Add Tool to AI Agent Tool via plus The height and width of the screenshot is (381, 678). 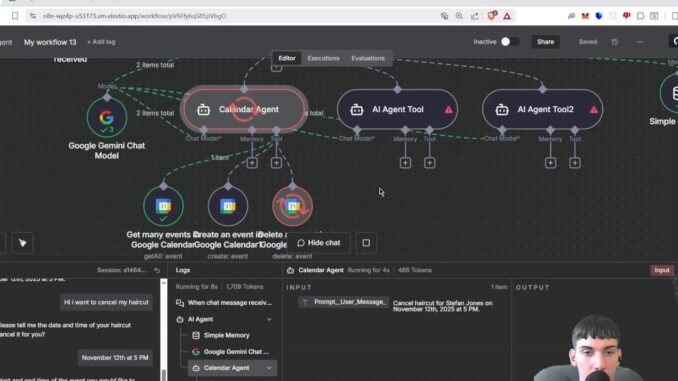429,163
